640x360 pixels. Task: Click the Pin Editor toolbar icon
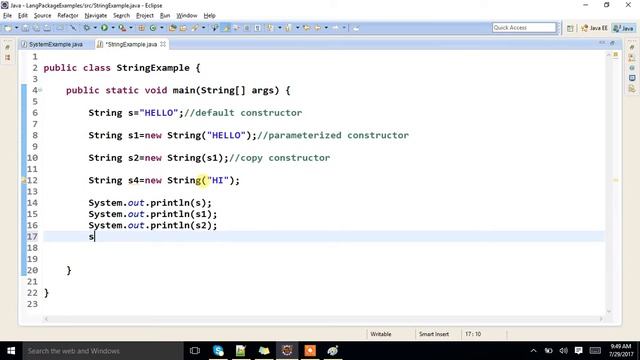pyautogui.click(x=356, y=28)
